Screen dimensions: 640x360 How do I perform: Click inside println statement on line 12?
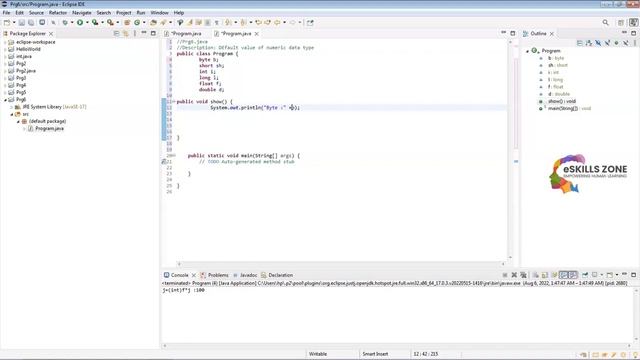pyautogui.click(x=255, y=108)
